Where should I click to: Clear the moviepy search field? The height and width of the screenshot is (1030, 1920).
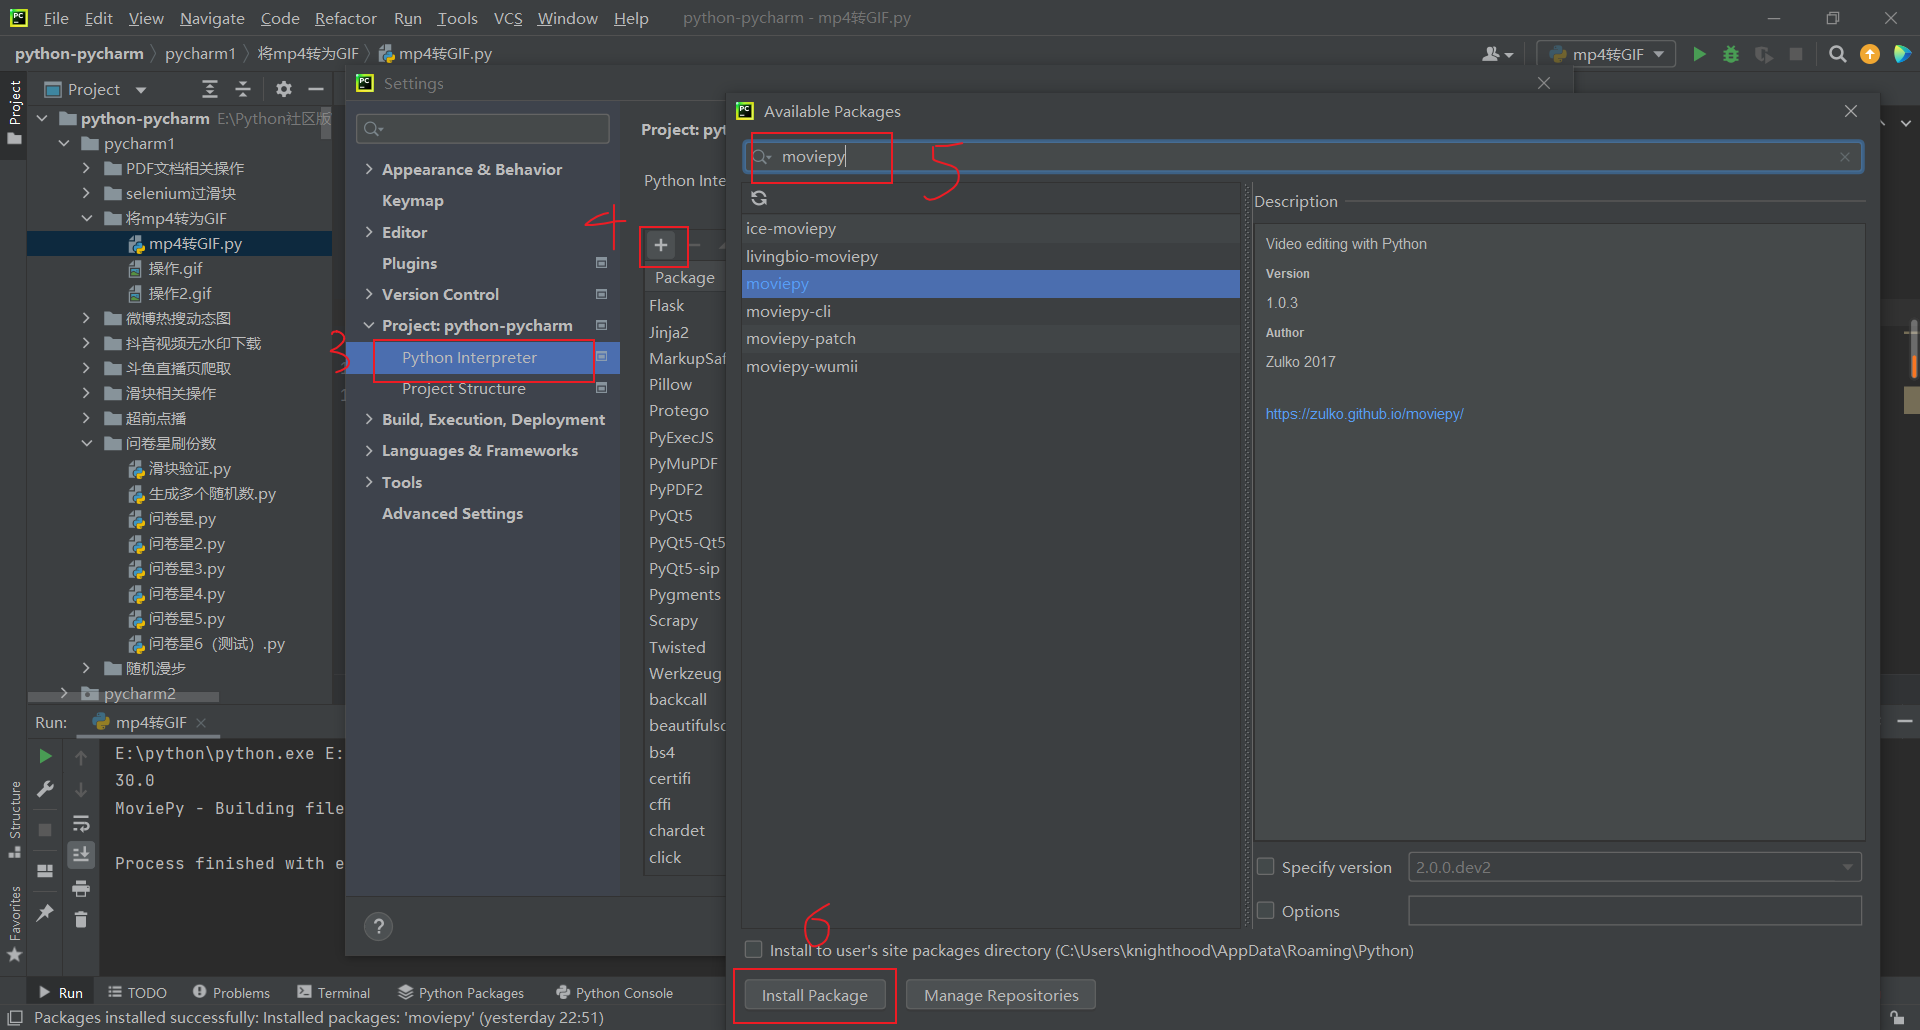click(1845, 157)
